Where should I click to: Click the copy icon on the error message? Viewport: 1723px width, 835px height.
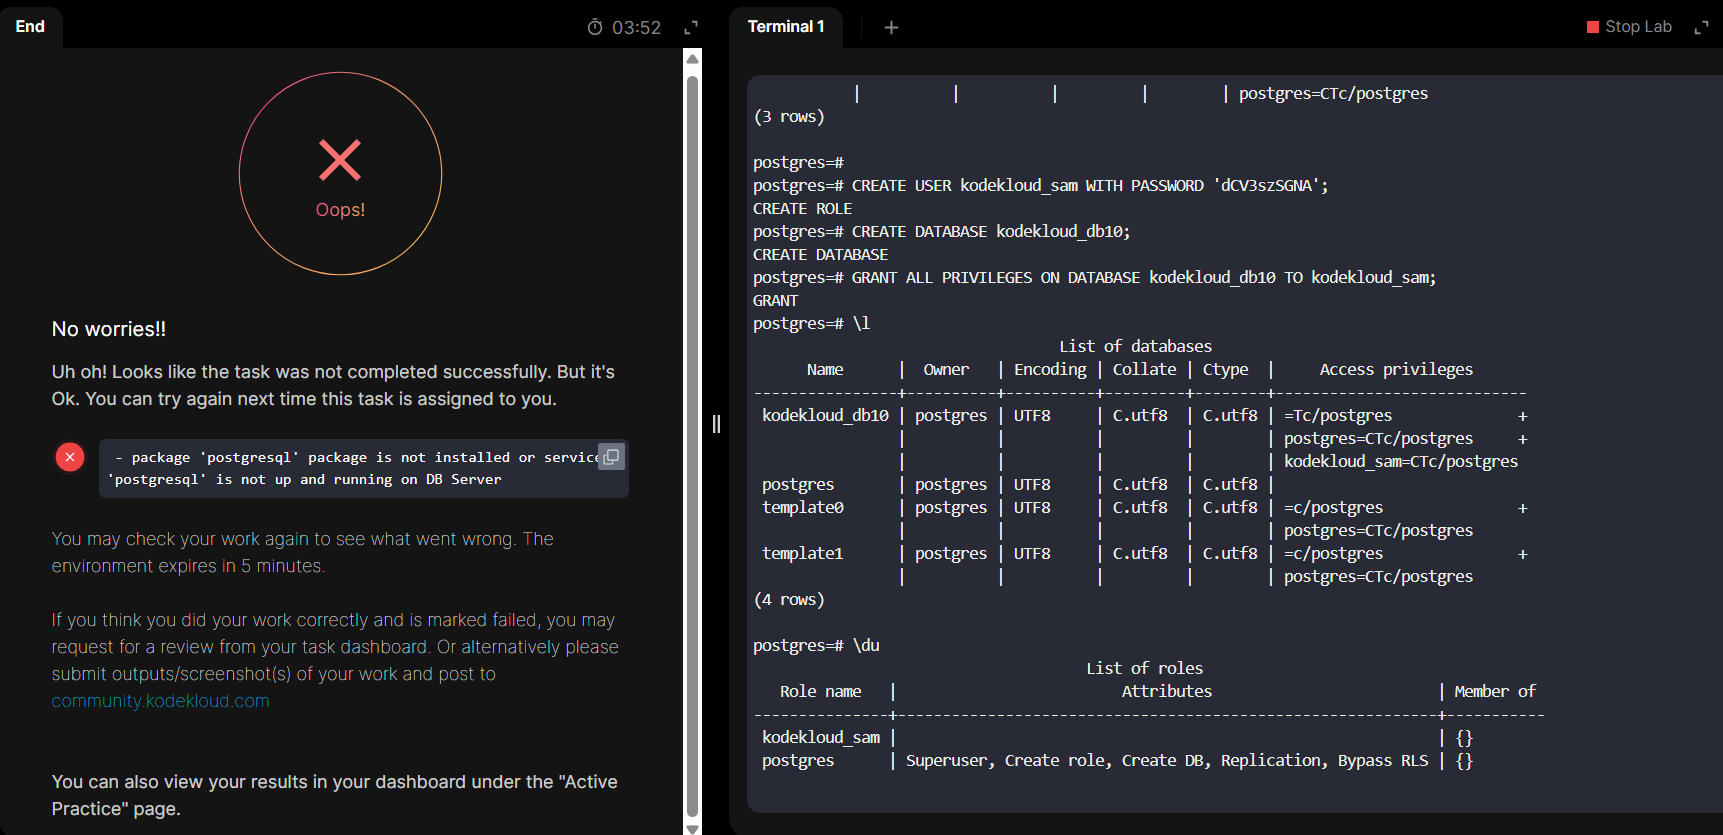point(610,456)
